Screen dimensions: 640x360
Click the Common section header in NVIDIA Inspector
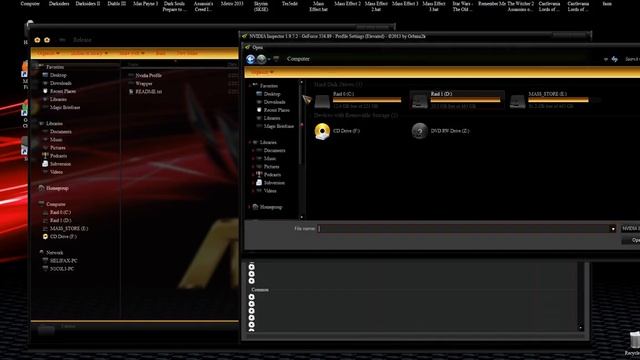(260, 290)
